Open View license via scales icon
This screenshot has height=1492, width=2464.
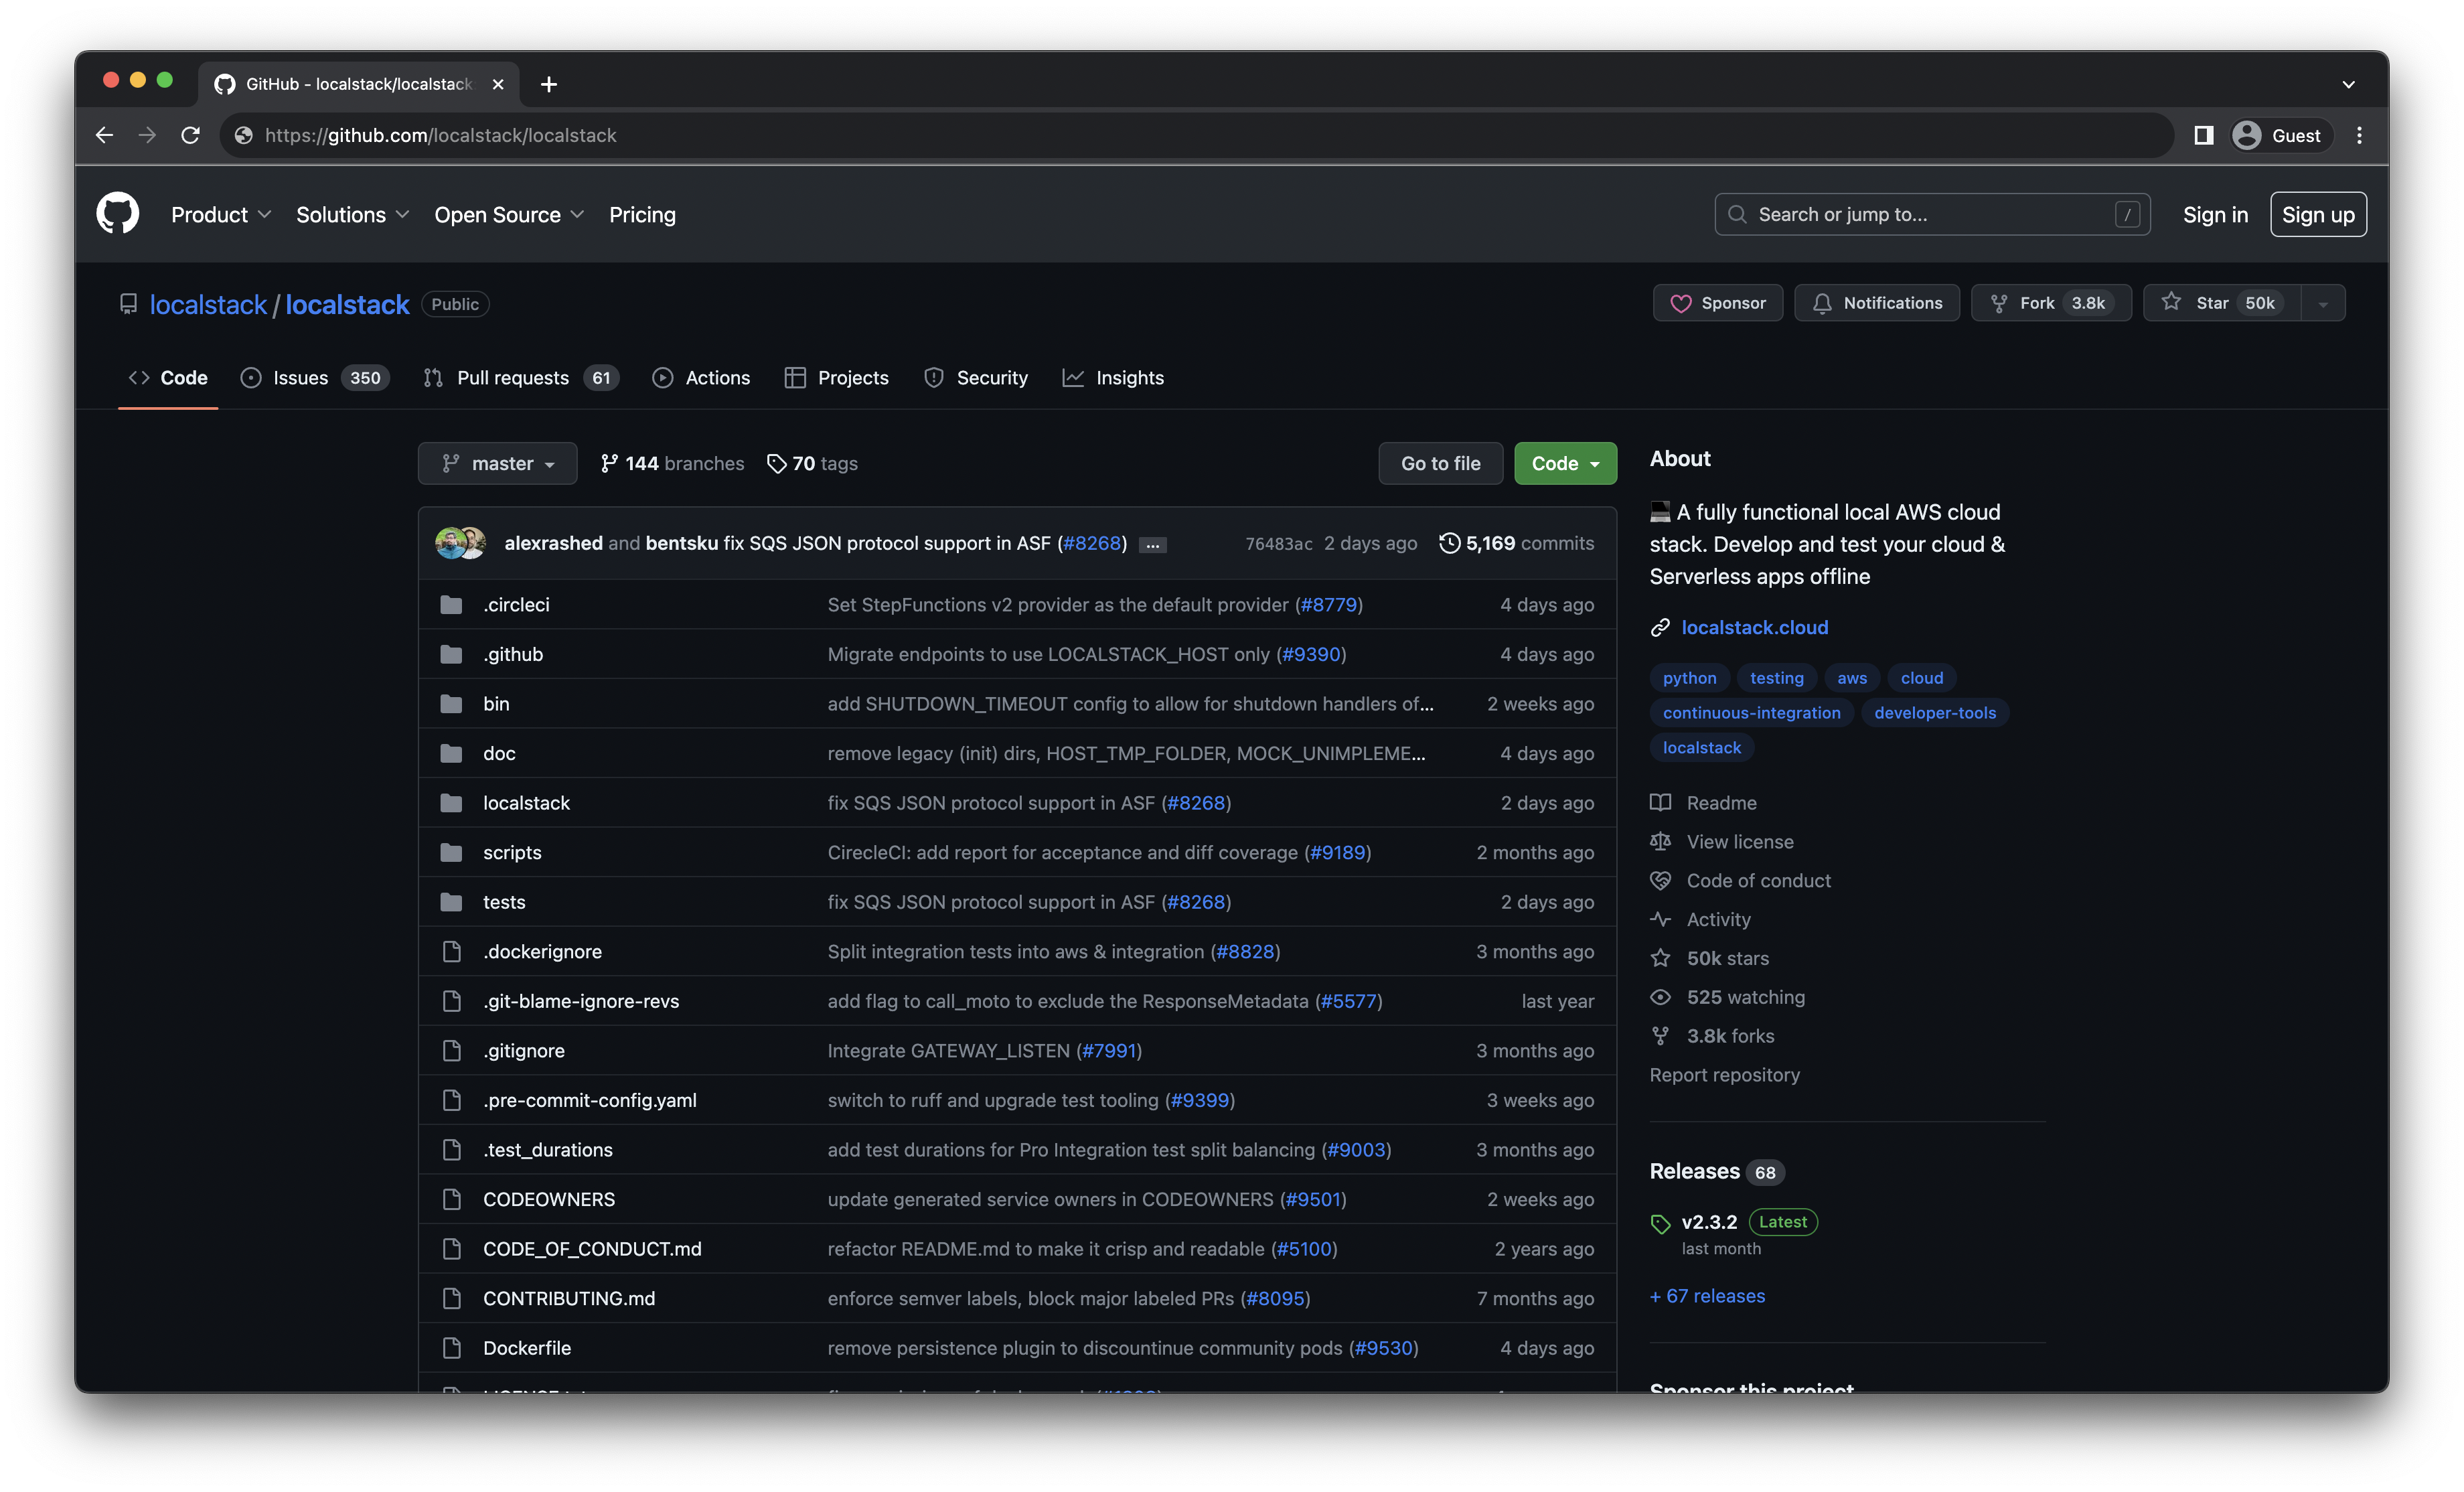click(x=1660, y=841)
